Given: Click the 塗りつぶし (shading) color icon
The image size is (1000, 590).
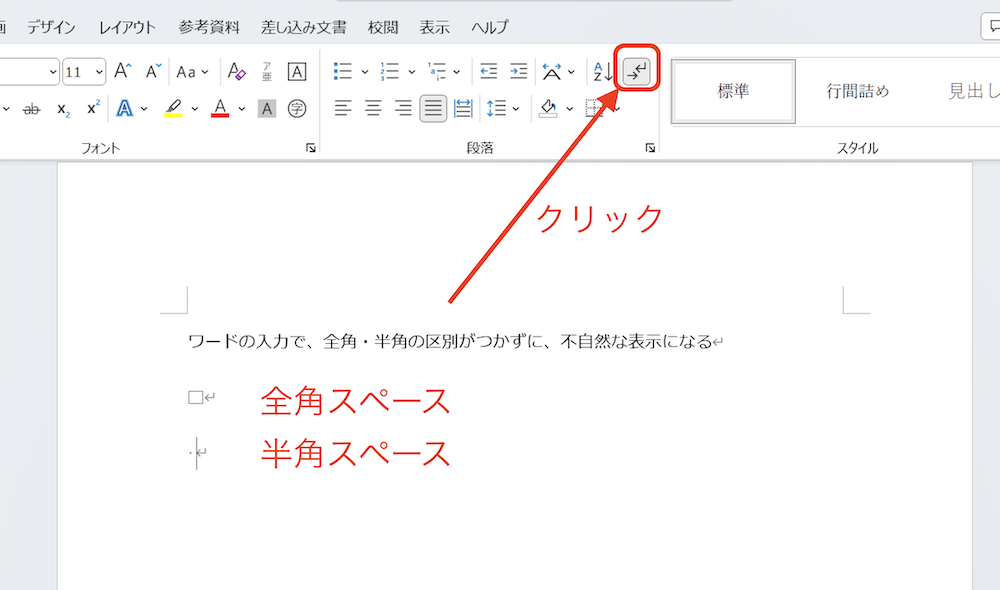Looking at the screenshot, I should (x=549, y=107).
